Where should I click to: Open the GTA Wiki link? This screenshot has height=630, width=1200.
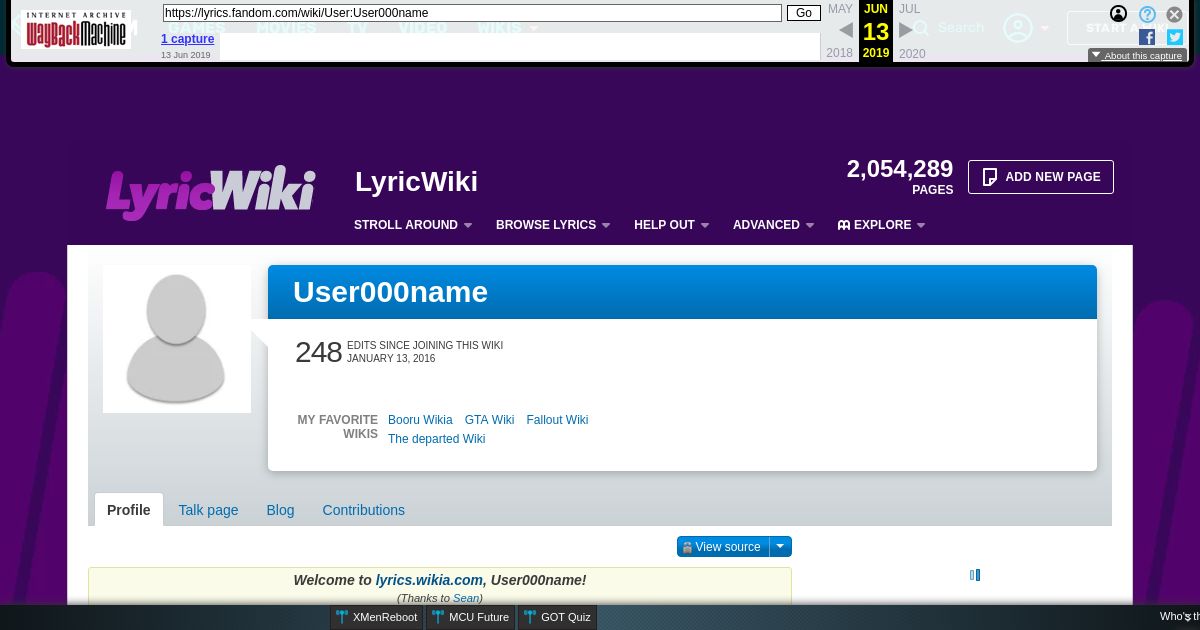[x=489, y=420]
